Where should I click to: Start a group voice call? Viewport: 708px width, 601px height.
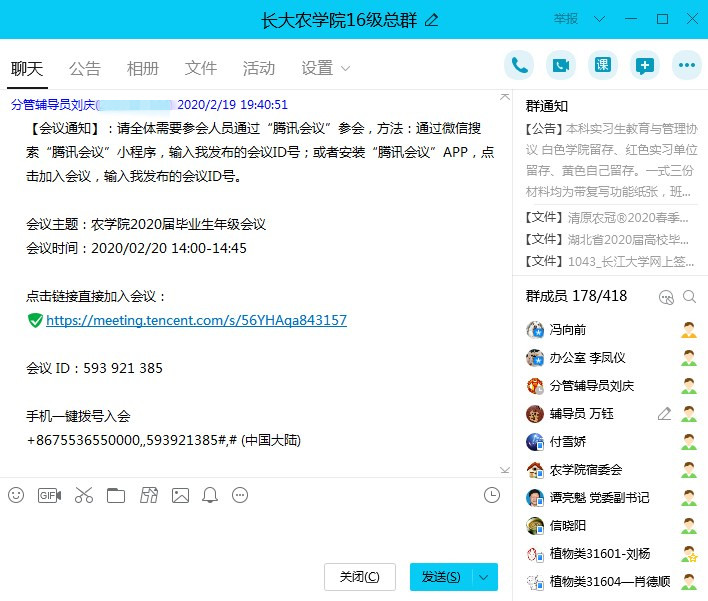[x=519, y=65]
